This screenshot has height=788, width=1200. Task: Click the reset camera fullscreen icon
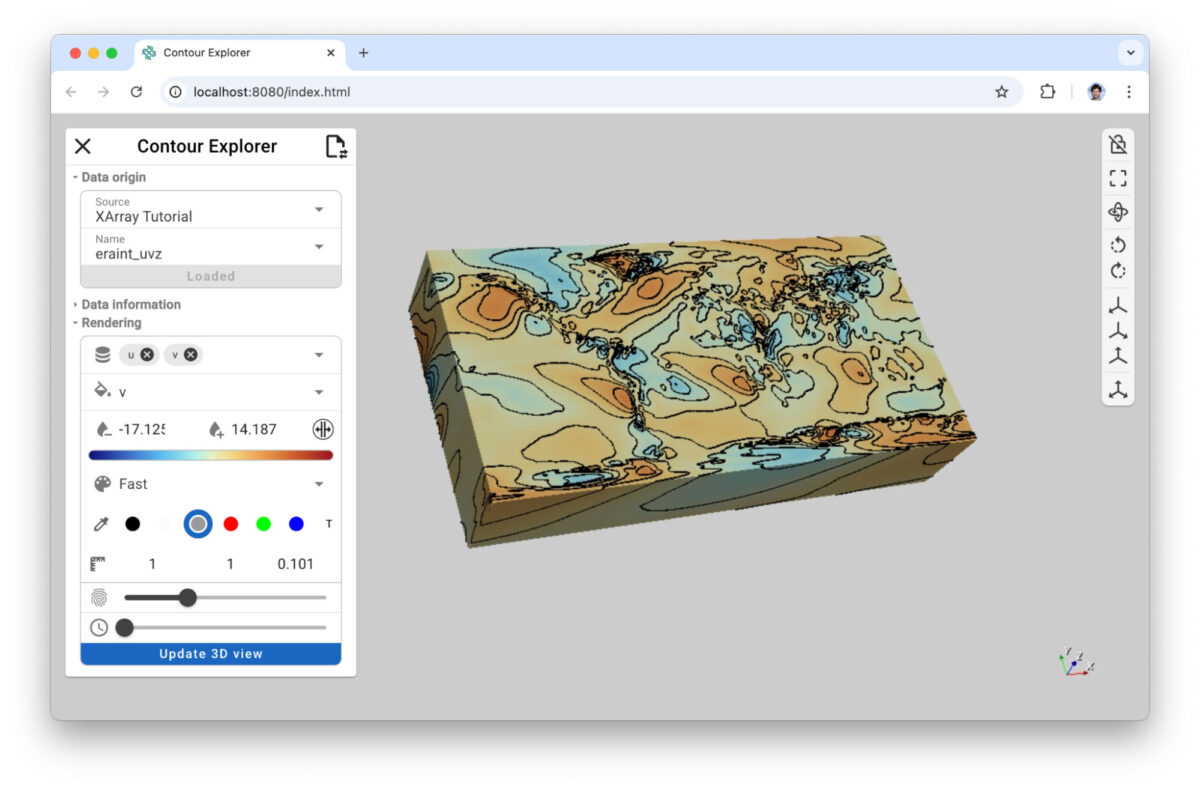tap(1118, 178)
